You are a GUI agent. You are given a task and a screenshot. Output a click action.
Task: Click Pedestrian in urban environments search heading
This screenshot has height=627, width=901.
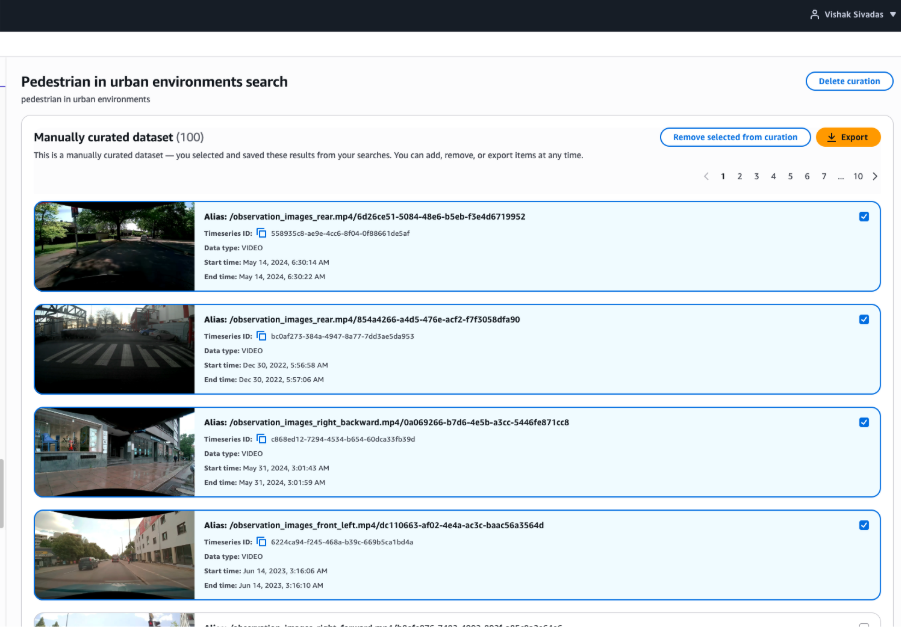154,82
